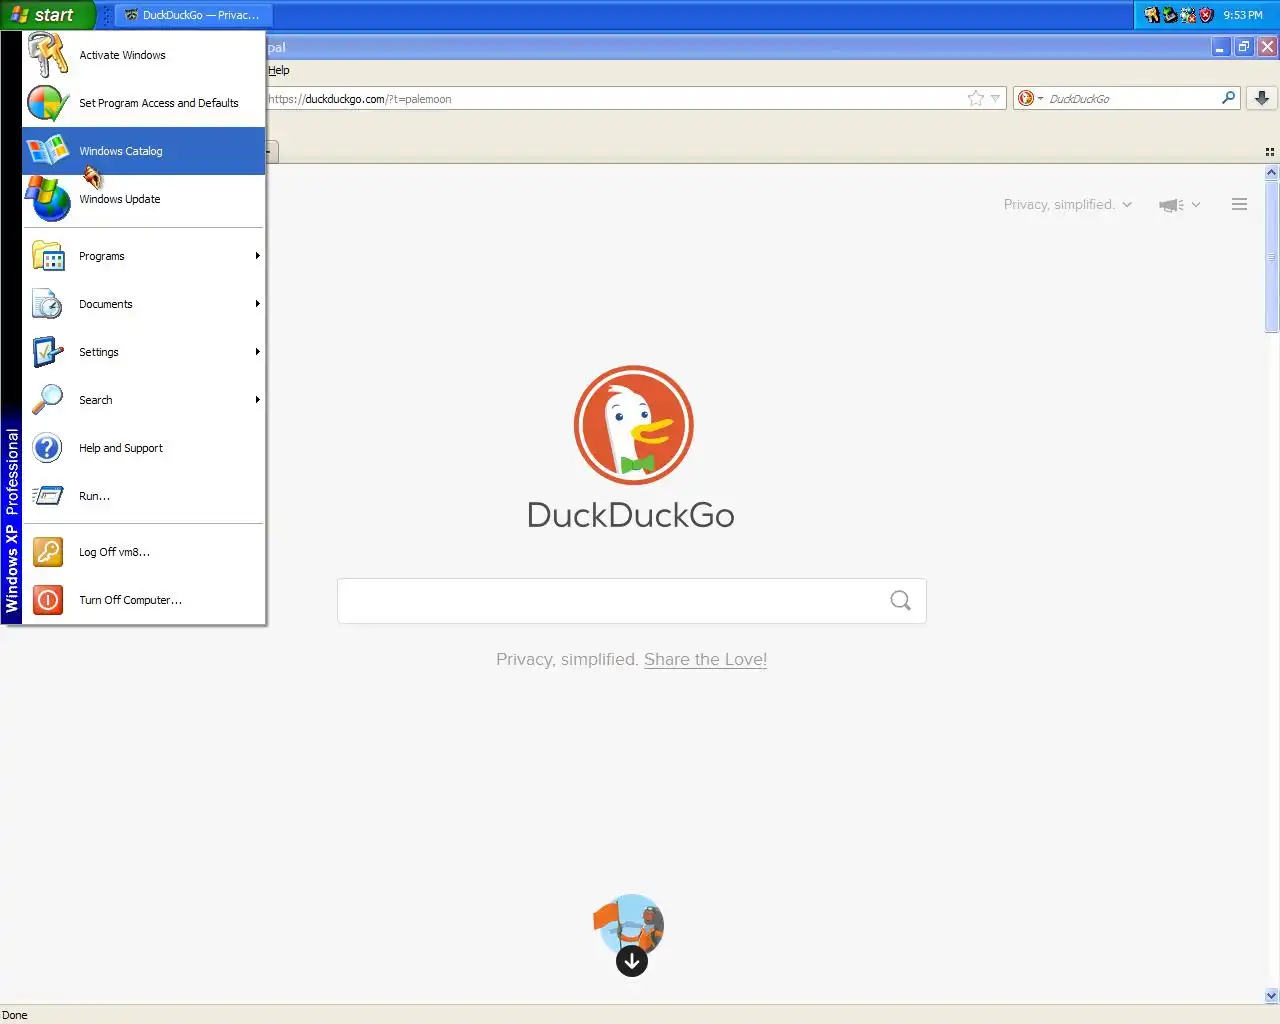This screenshot has height=1024, width=1280.
Task: Open the Documents submenu arrow
Action: click(257, 304)
